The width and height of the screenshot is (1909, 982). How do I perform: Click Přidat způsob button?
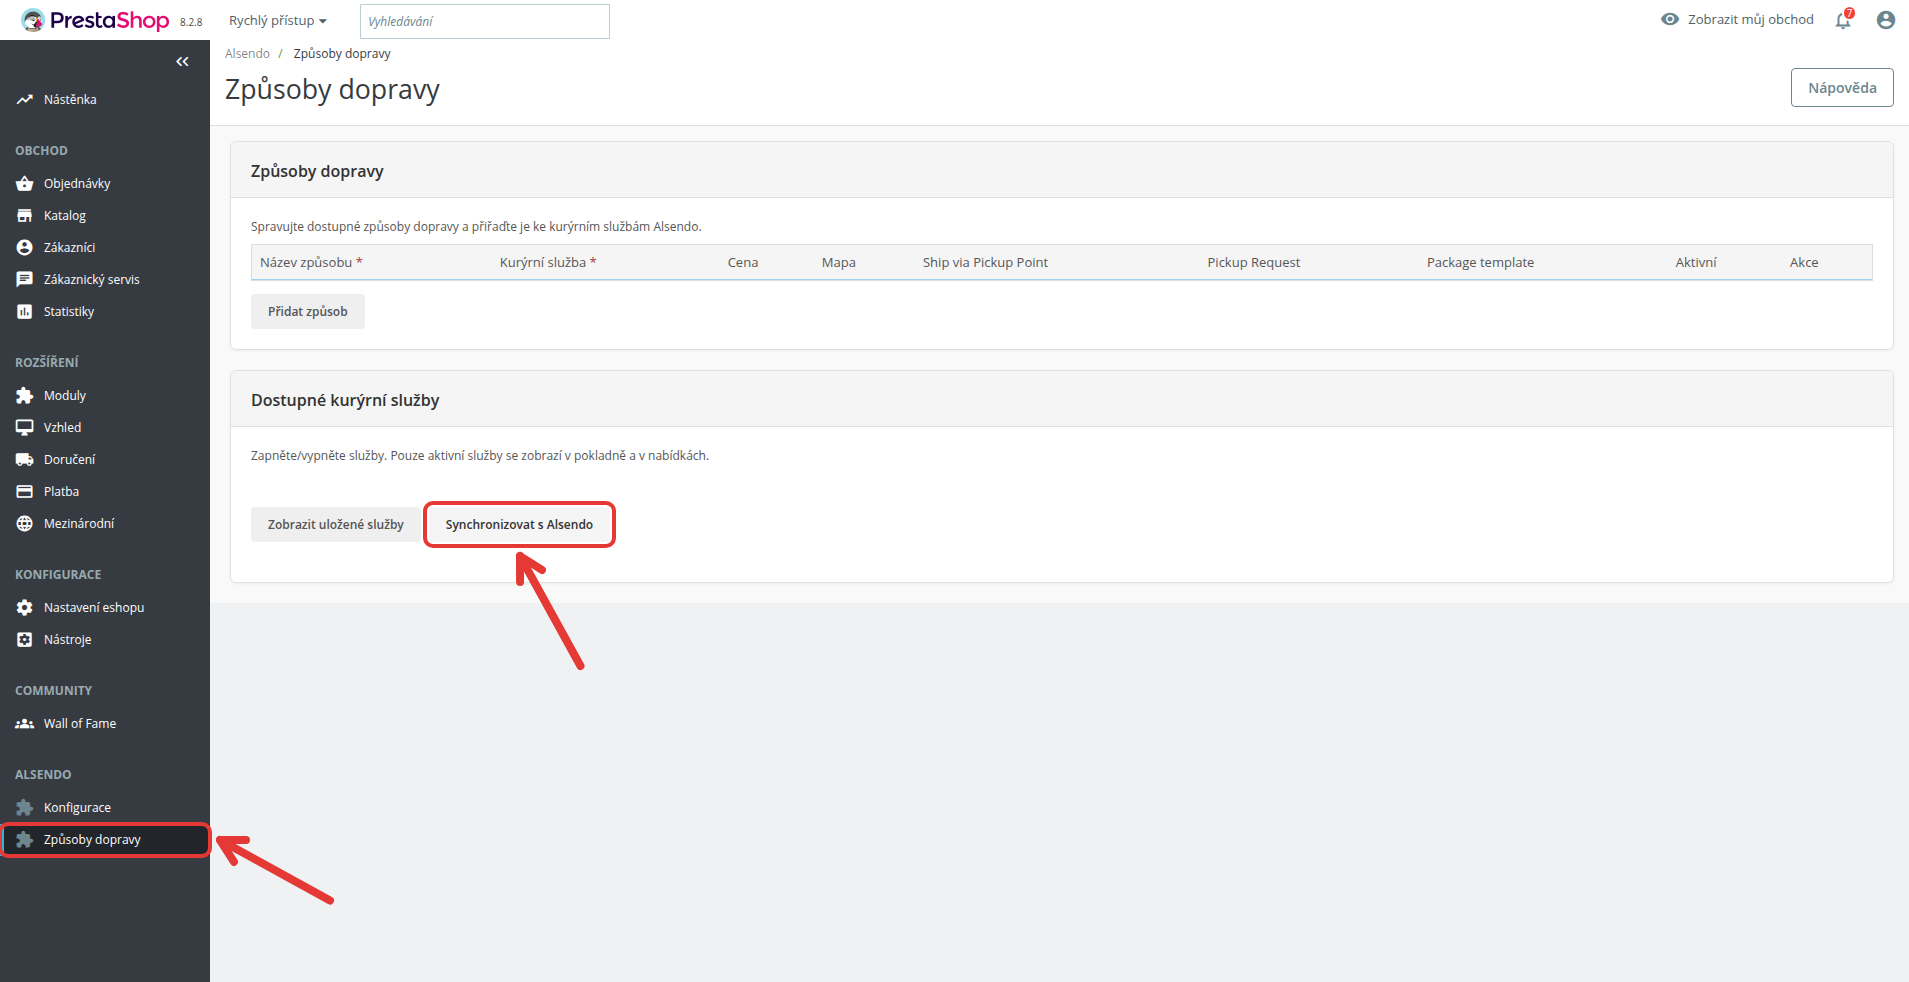pyautogui.click(x=308, y=312)
